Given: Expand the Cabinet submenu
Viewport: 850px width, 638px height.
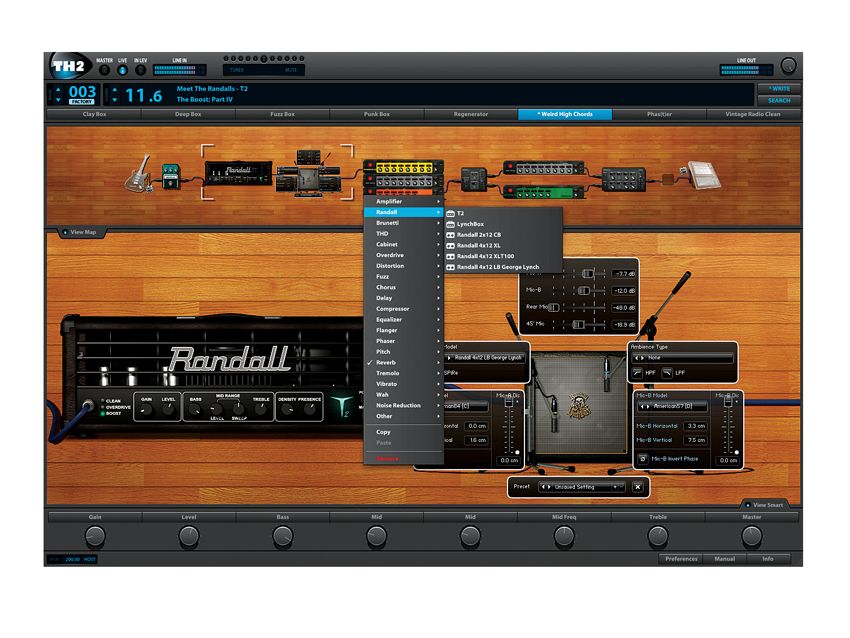Looking at the screenshot, I should pyautogui.click(x=404, y=244).
